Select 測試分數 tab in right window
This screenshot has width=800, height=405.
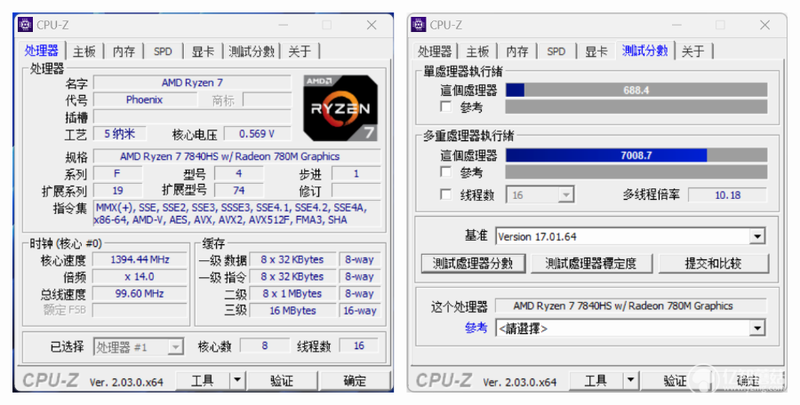[x=645, y=50]
